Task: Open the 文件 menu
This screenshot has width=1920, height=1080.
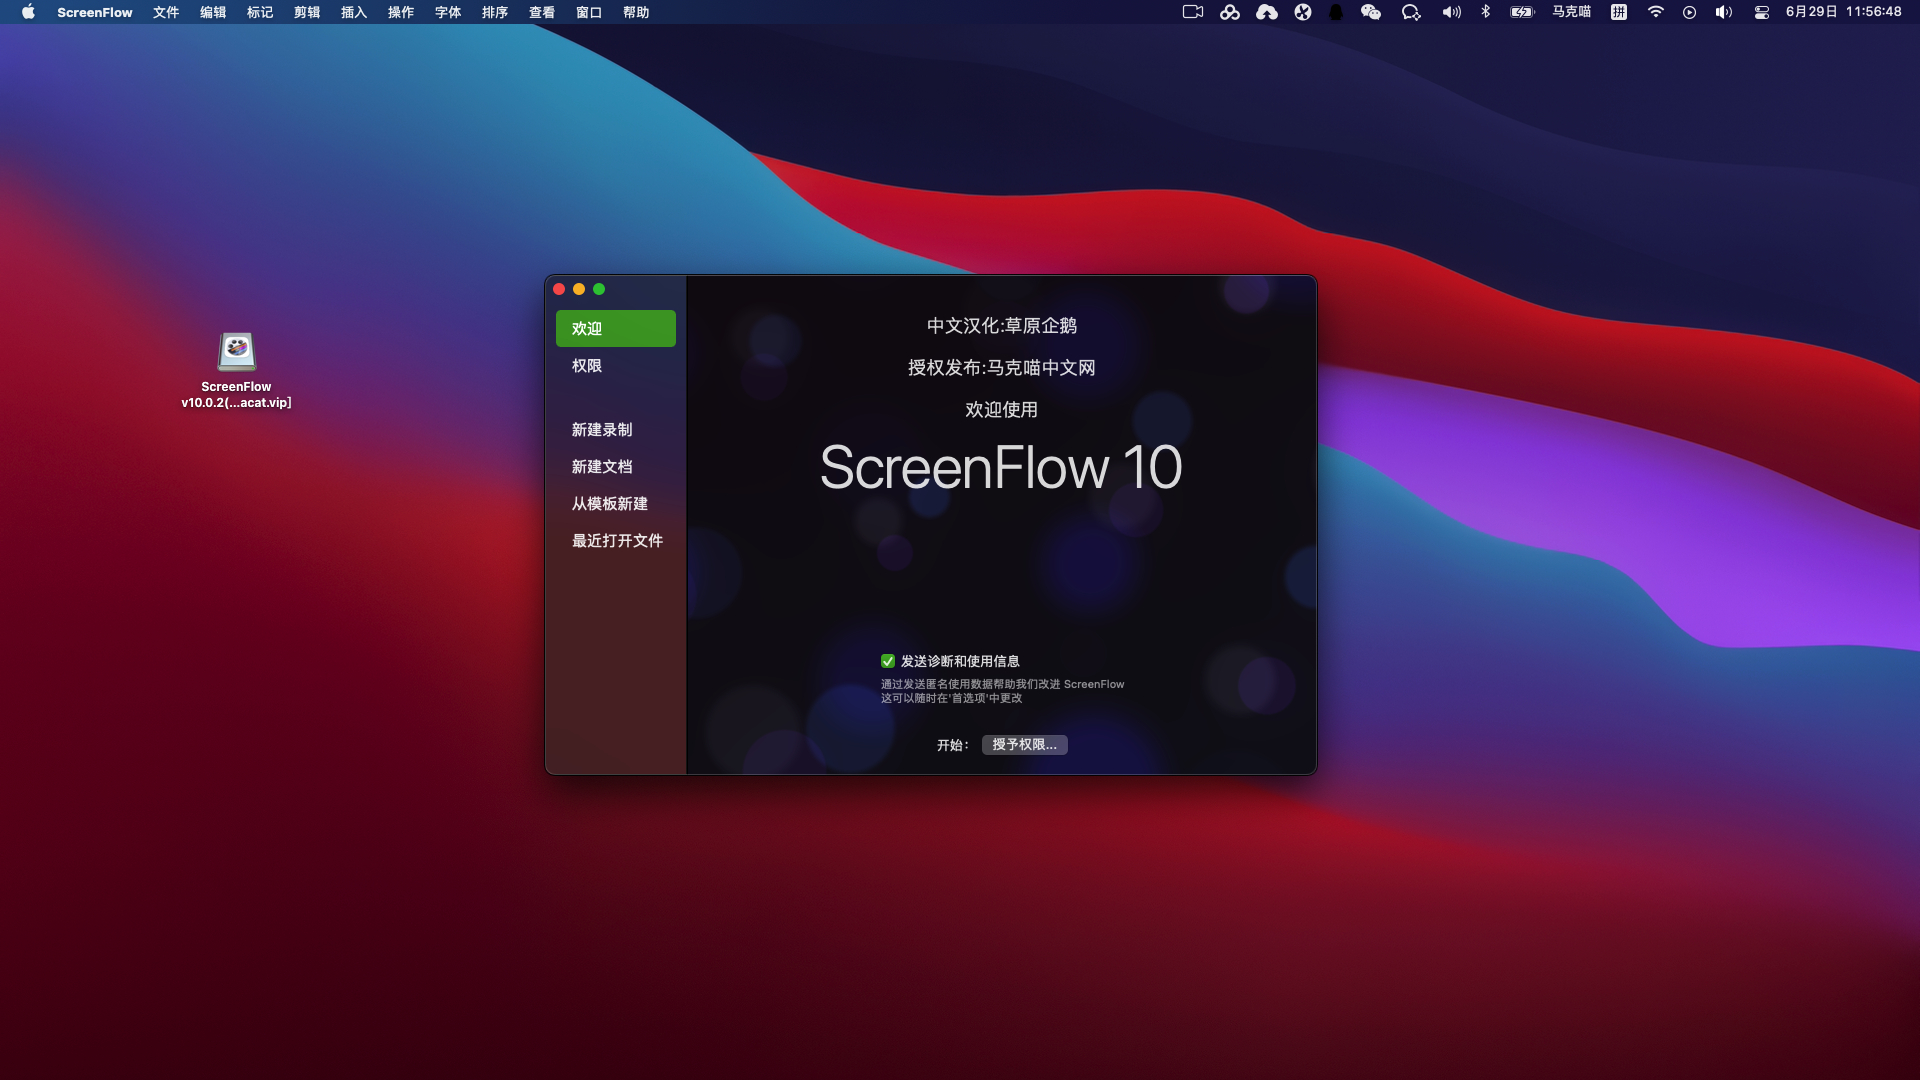Action: (x=166, y=12)
